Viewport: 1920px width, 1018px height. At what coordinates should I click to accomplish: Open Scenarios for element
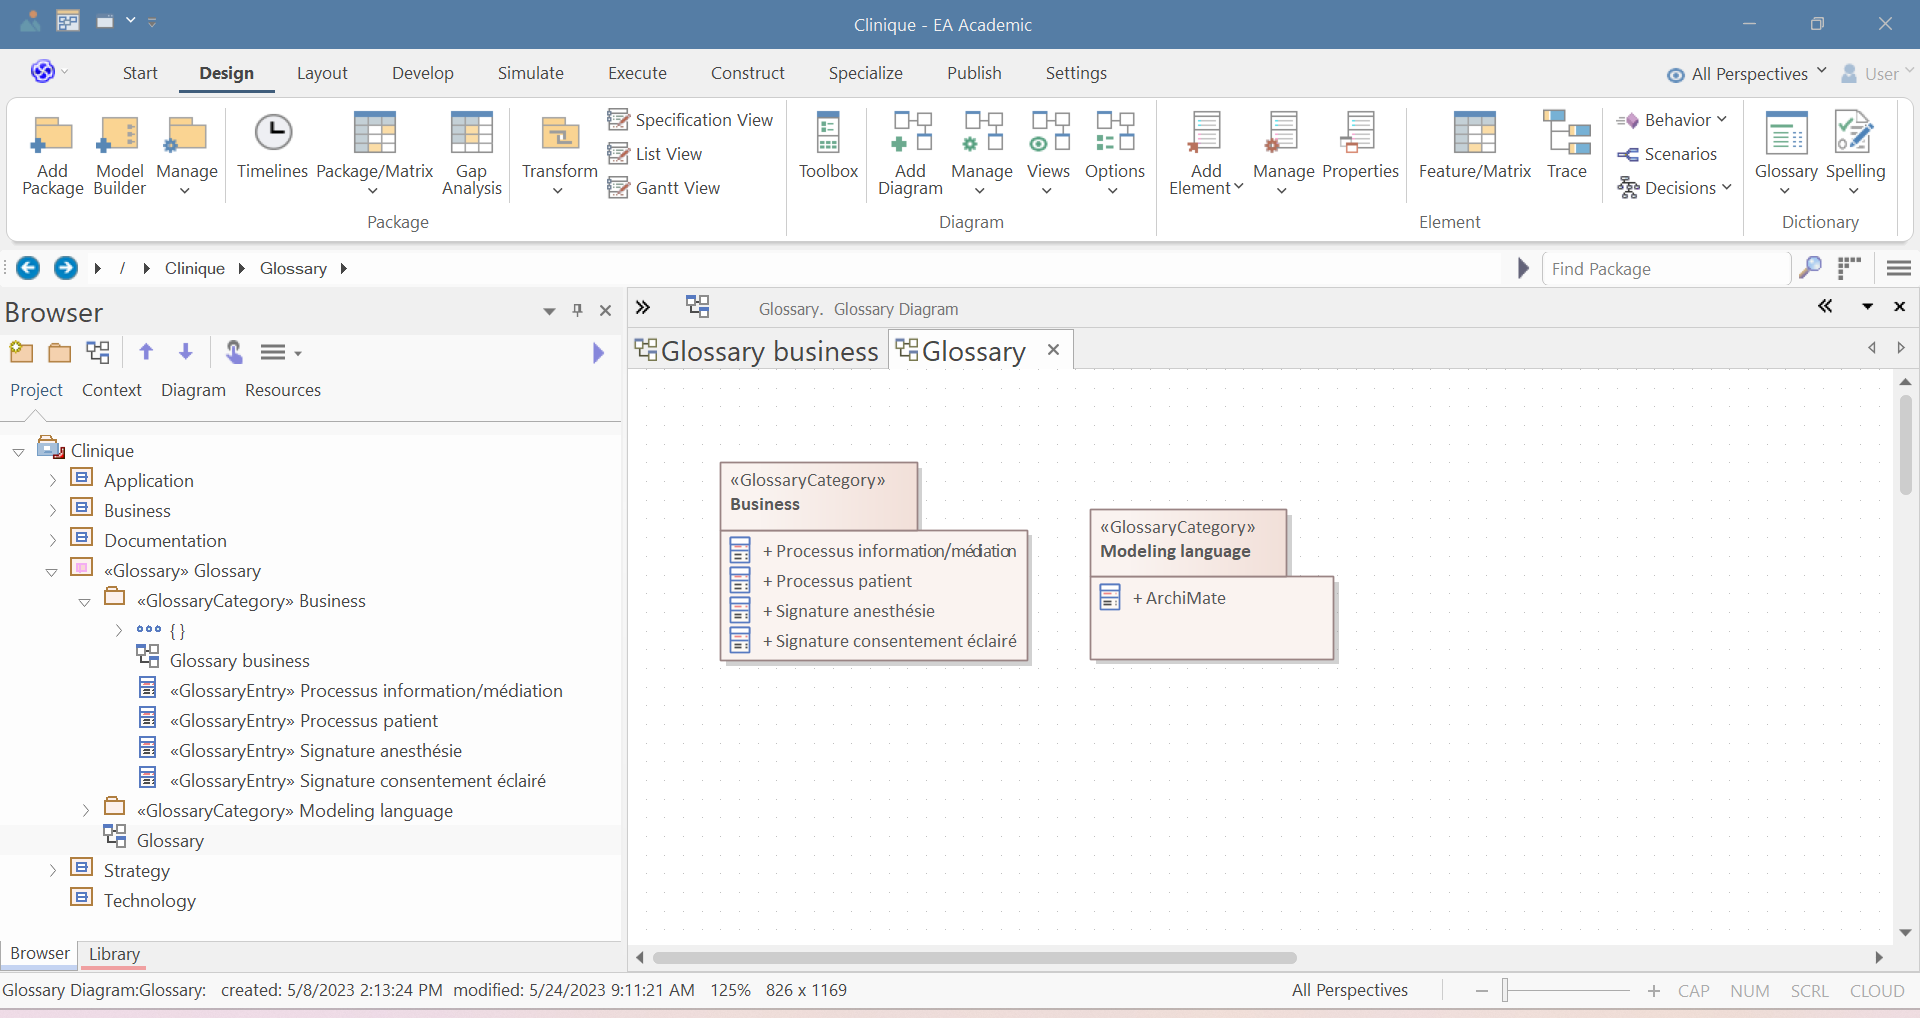tap(1667, 154)
